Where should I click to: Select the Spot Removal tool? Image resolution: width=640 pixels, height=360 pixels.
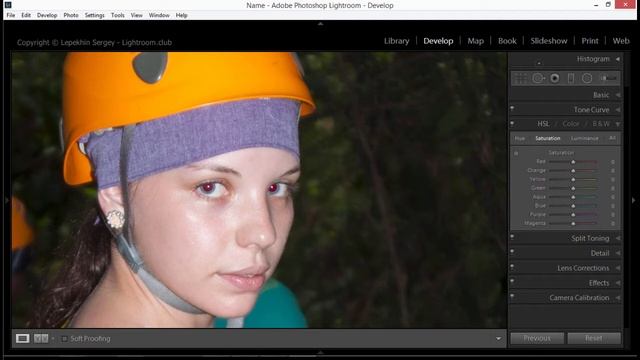(538, 78)
